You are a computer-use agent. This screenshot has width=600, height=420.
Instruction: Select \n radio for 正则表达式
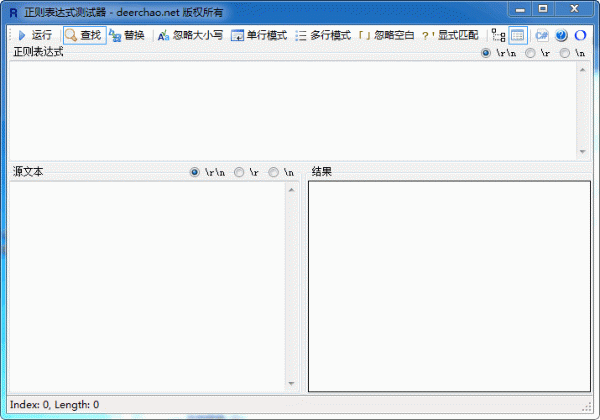565,52
